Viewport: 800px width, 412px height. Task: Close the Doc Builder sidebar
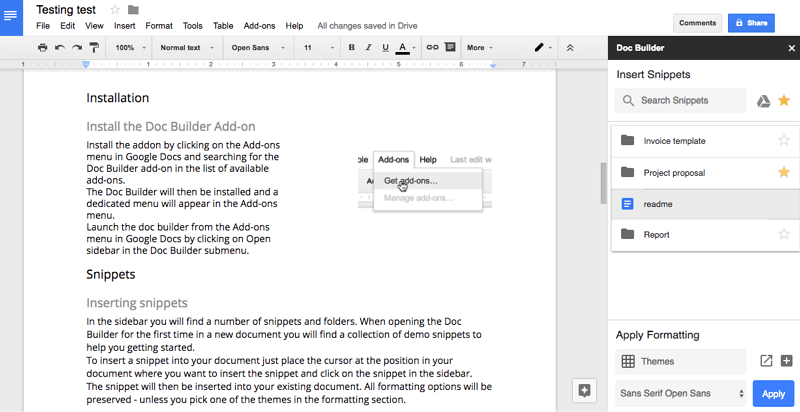pyautogui.click(x=791, y=48)
